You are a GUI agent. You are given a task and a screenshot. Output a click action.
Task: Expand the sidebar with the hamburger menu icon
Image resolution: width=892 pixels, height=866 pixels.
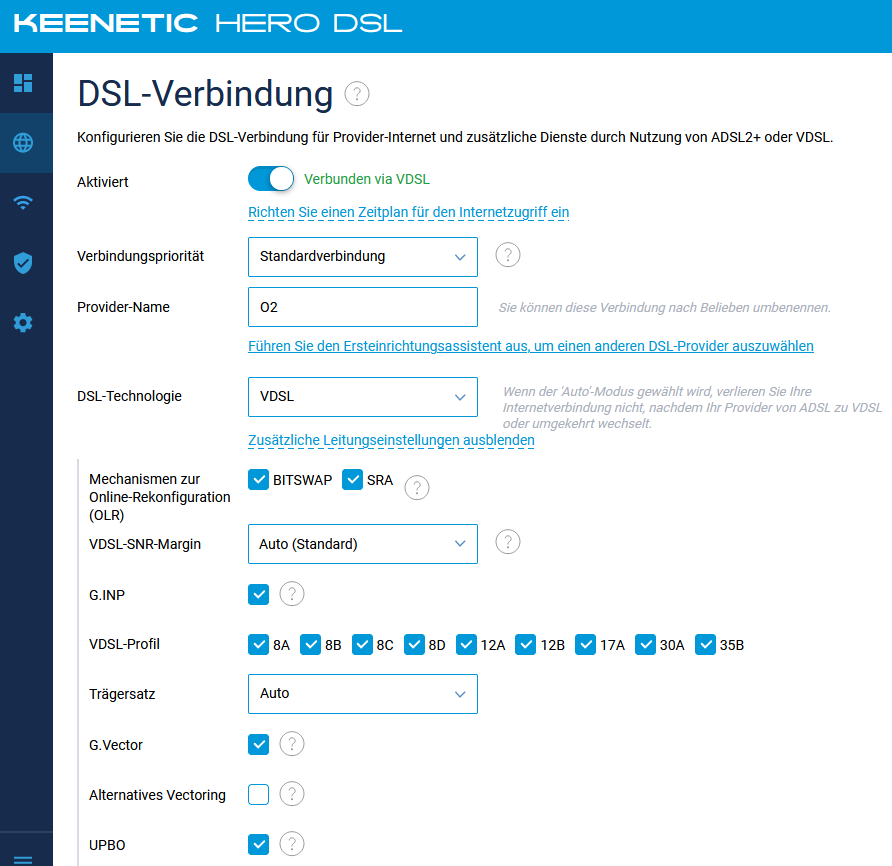point(23,860)
